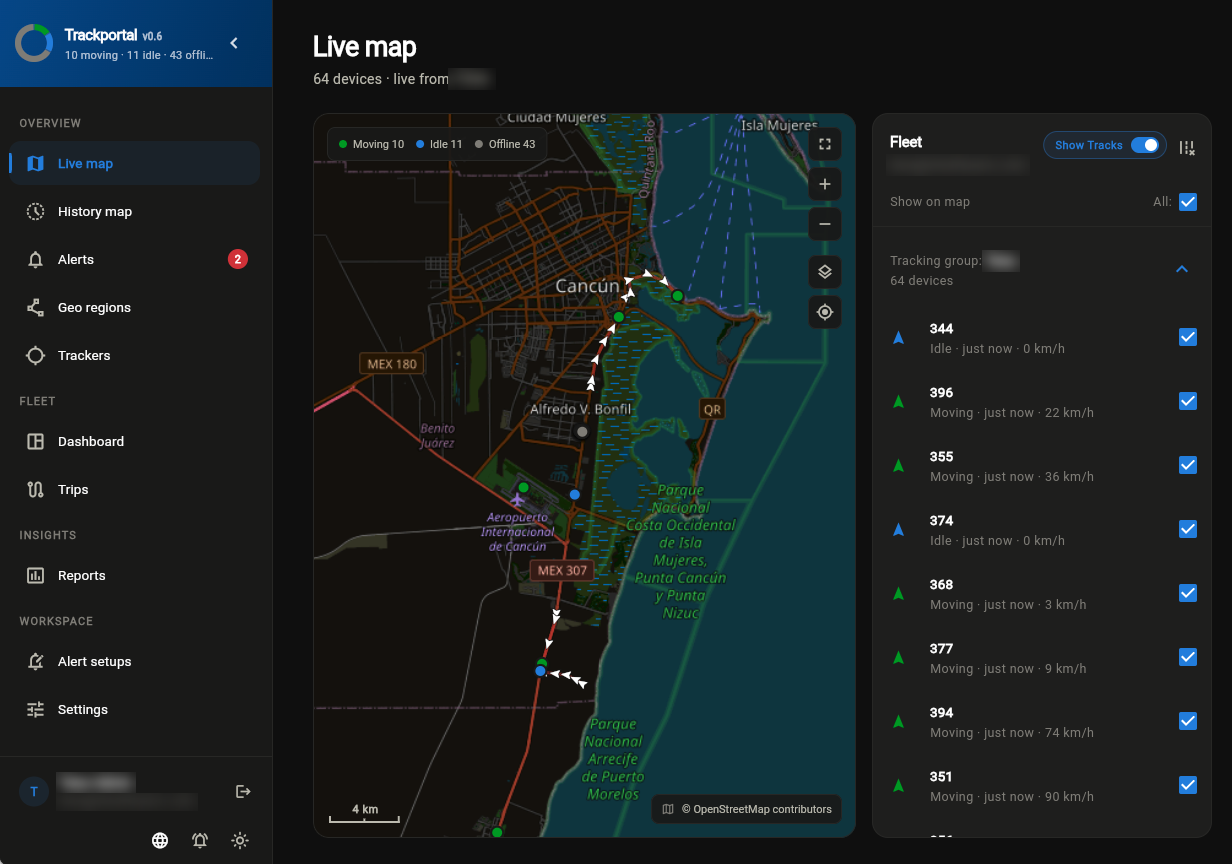1232x864 pixels.
Task: Click the idle arrow icon for device 344
Action: click(898, 338)
